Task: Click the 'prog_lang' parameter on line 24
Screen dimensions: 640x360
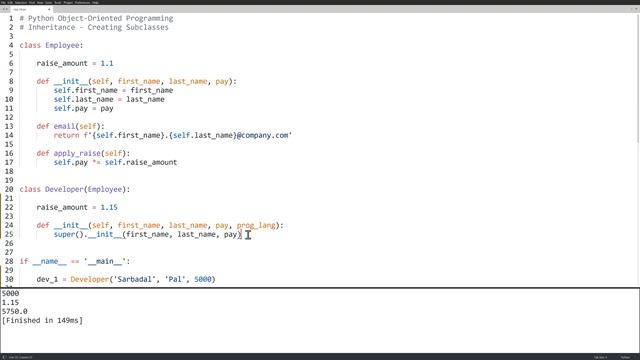Action: pos(256,225)
